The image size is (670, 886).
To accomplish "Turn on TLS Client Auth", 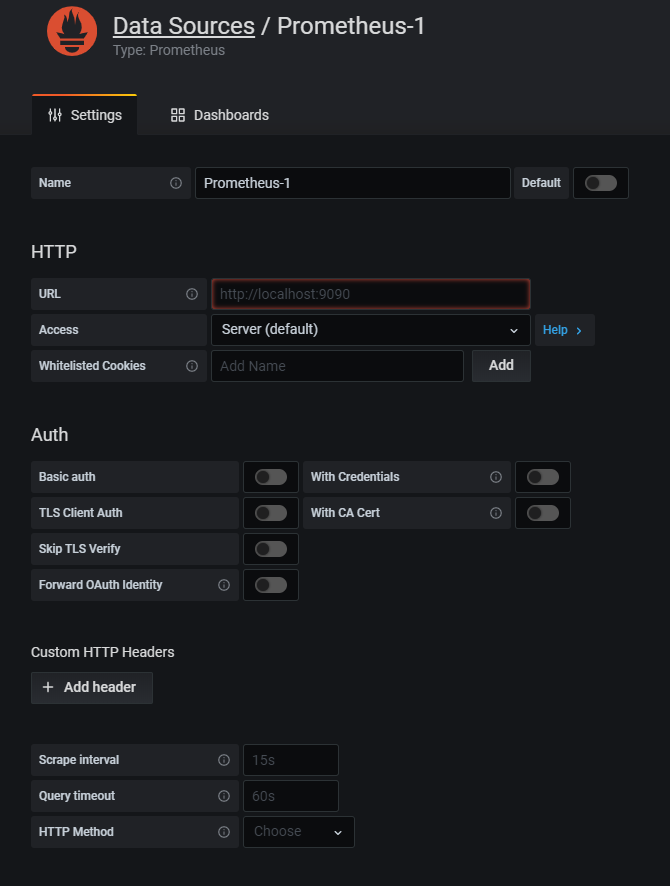I will click(271, 513).
